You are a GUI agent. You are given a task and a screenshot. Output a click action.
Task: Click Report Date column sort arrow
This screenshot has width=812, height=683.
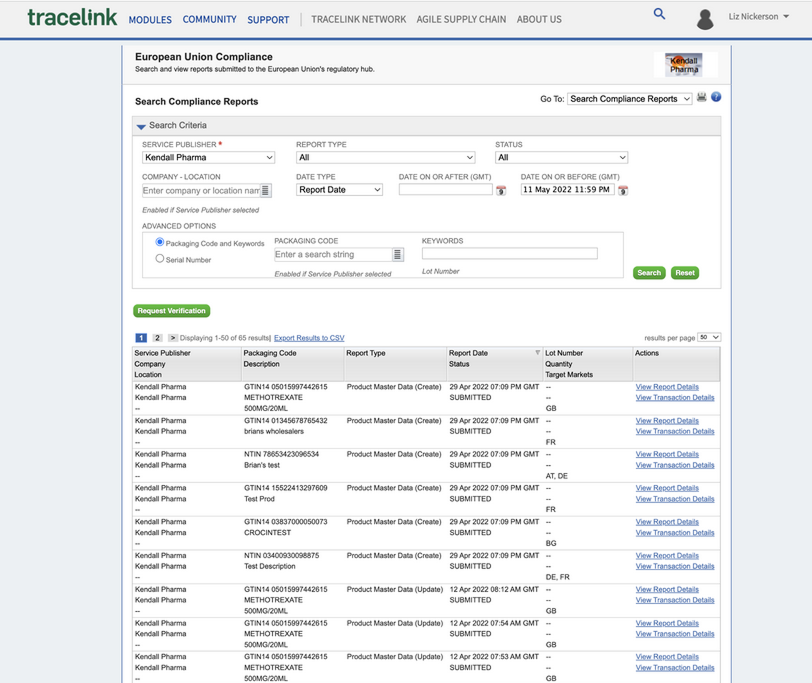pos(538,353)
